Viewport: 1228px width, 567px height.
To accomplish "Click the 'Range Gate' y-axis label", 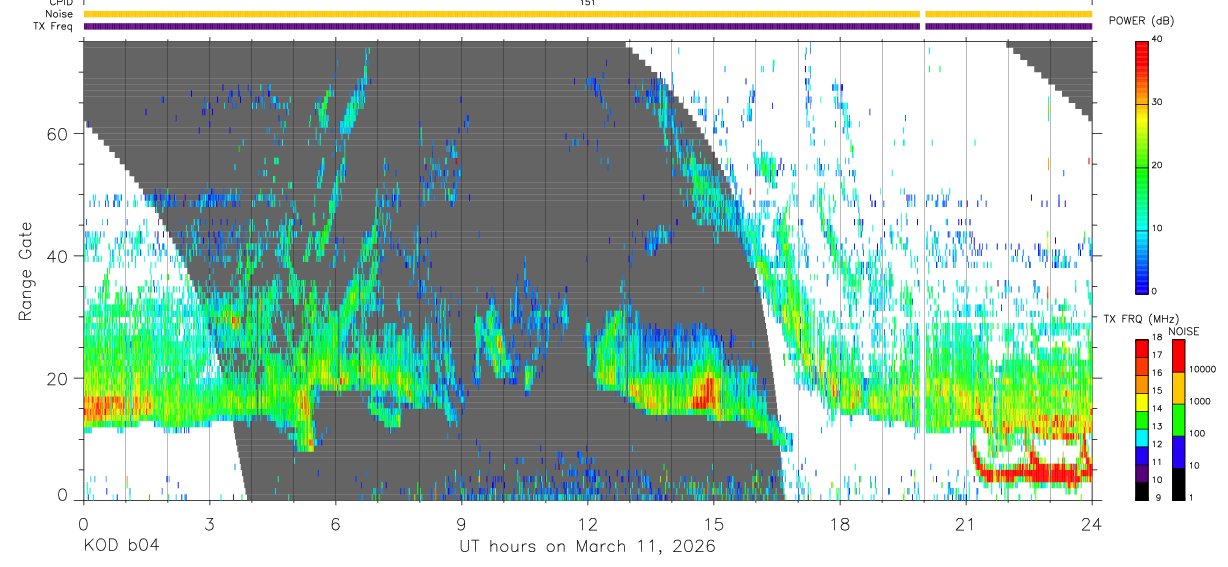I will point(25,271).
